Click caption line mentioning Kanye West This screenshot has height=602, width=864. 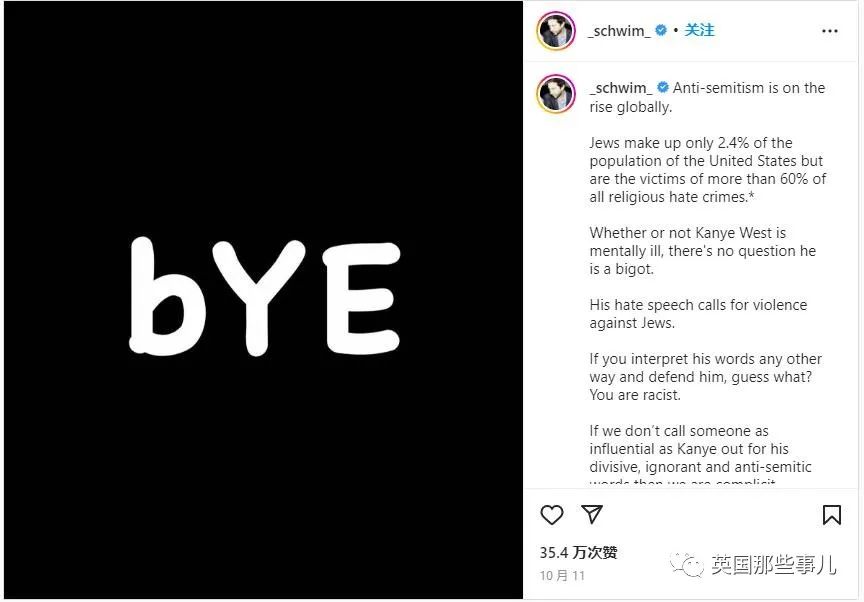688,232
